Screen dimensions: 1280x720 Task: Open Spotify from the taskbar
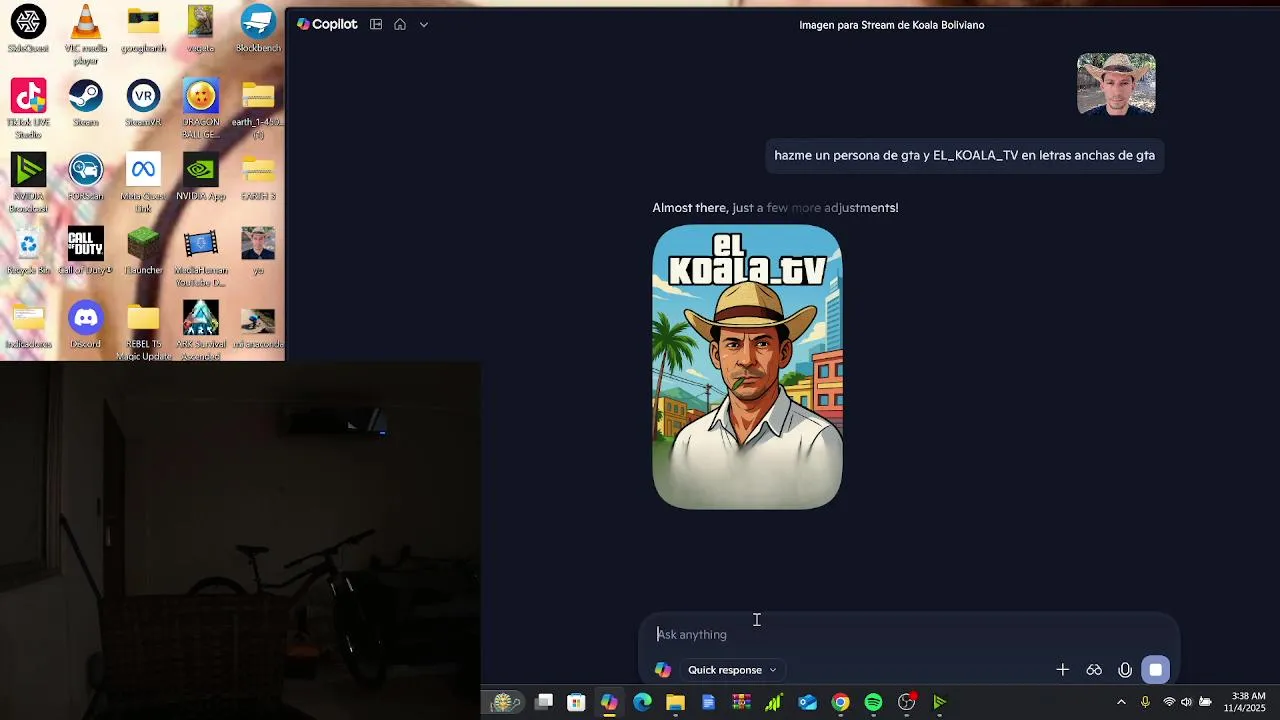873,702
